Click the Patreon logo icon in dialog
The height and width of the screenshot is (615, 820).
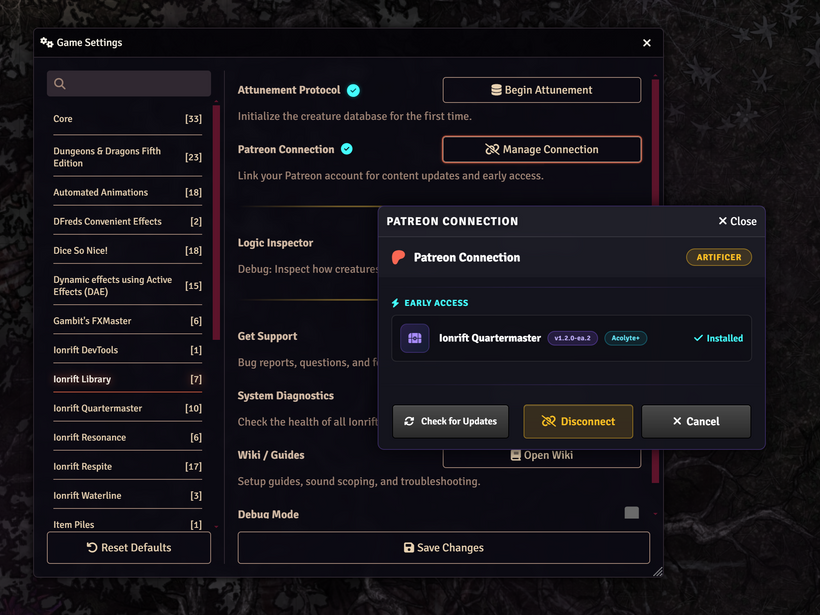coord(400,257)
